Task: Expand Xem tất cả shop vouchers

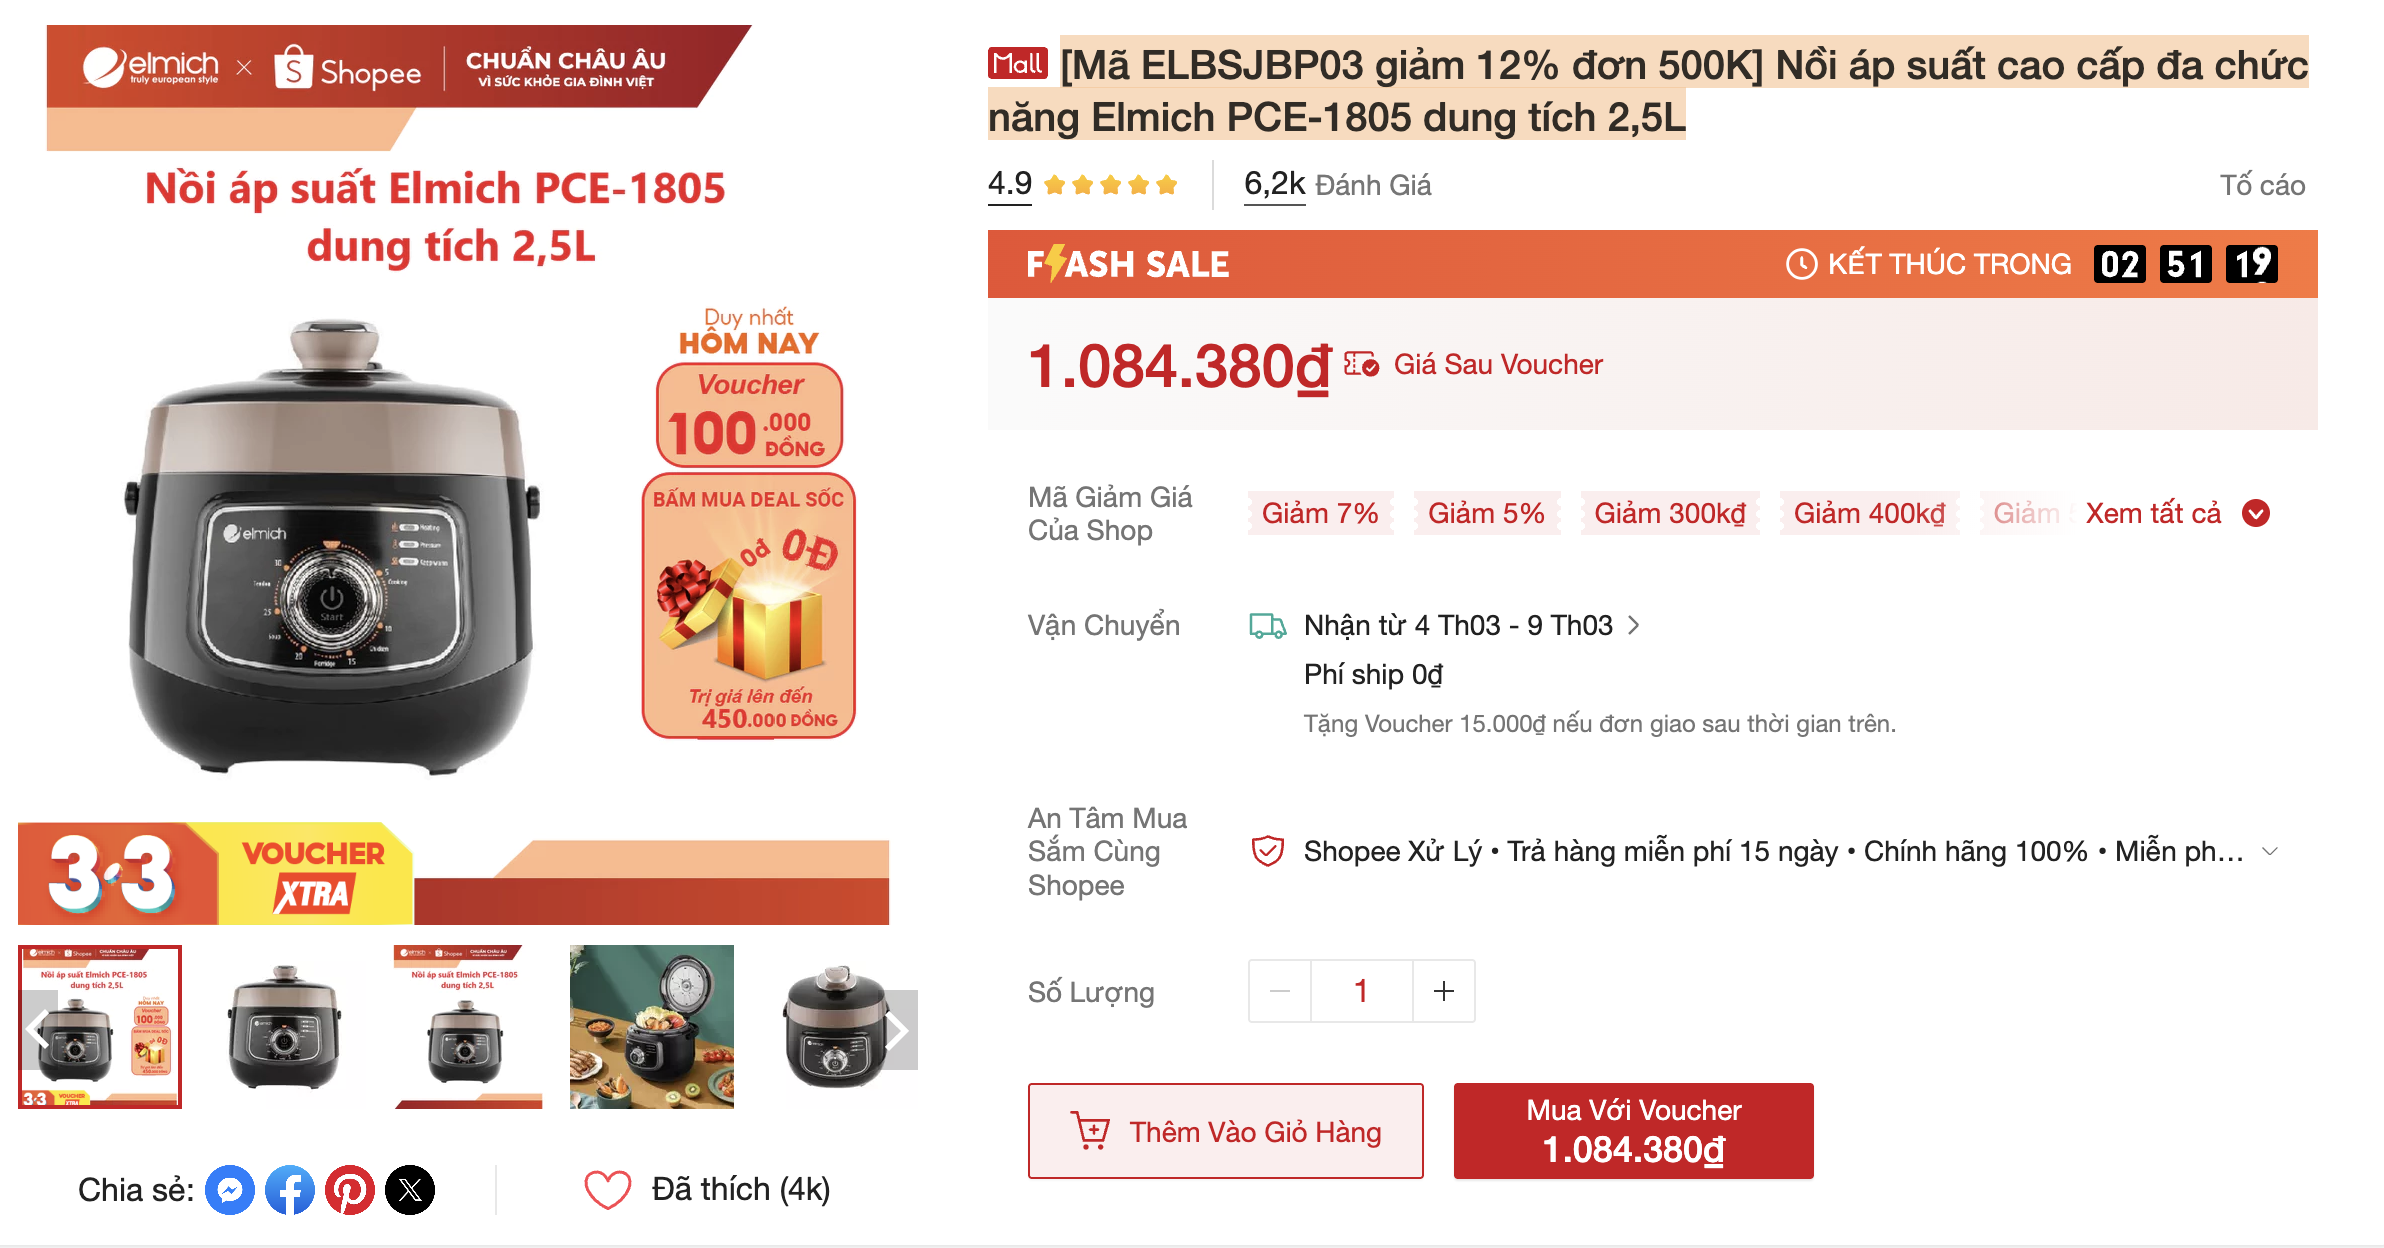Action: point(2176,513)
